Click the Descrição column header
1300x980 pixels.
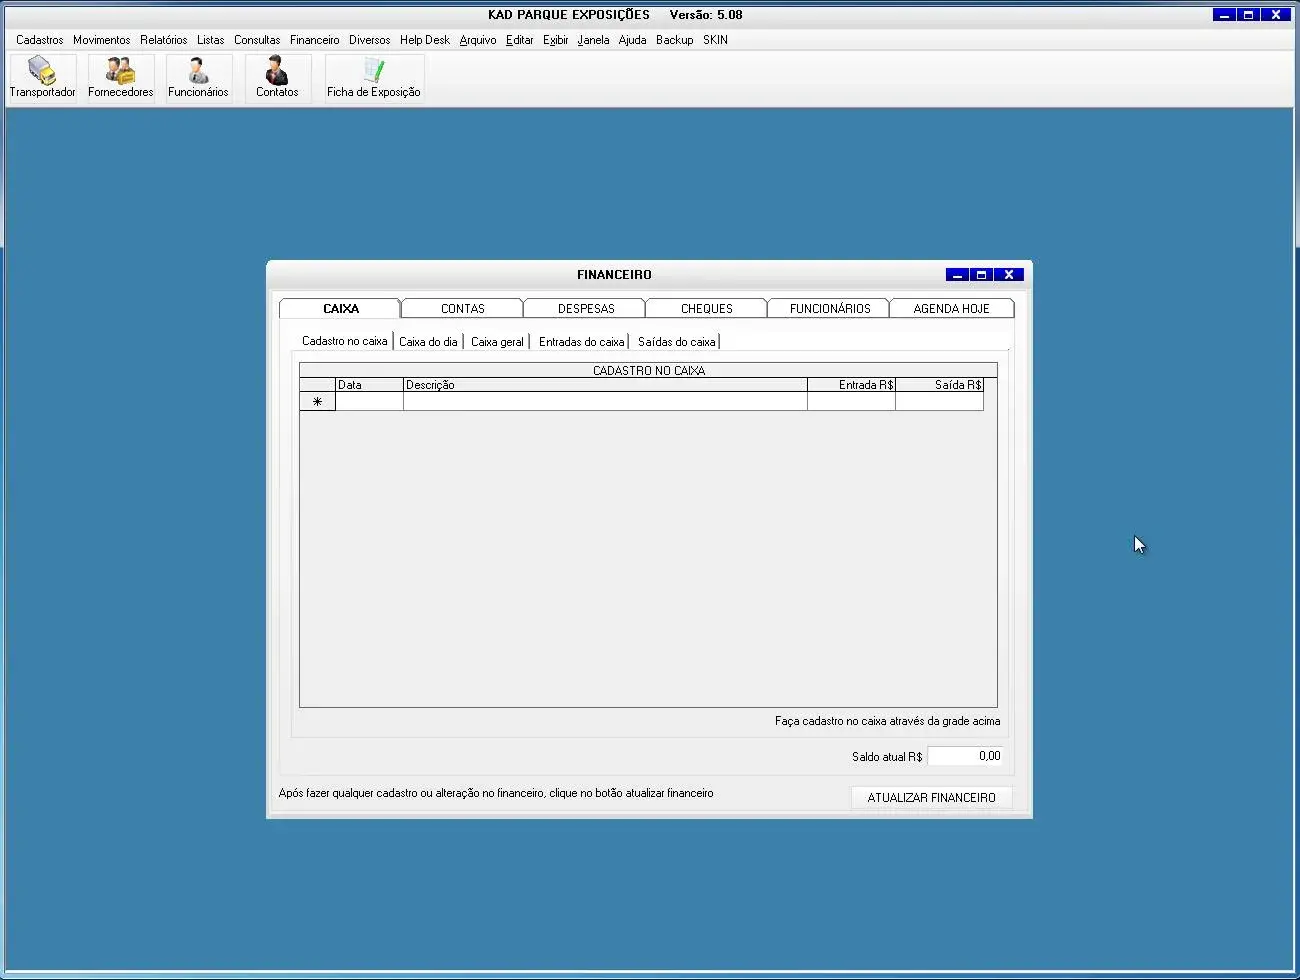[x=605, y=384]
